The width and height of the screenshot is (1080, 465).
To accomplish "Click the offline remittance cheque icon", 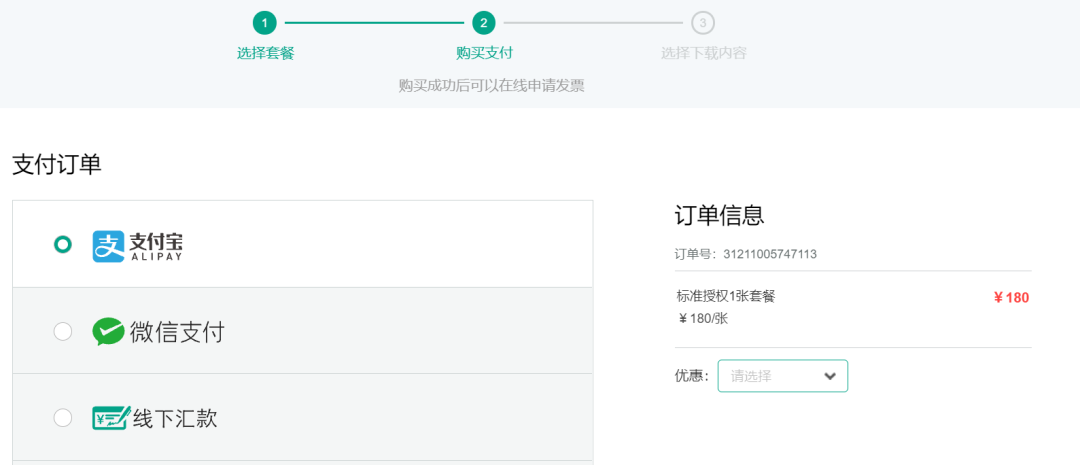I will click(110, 418).
